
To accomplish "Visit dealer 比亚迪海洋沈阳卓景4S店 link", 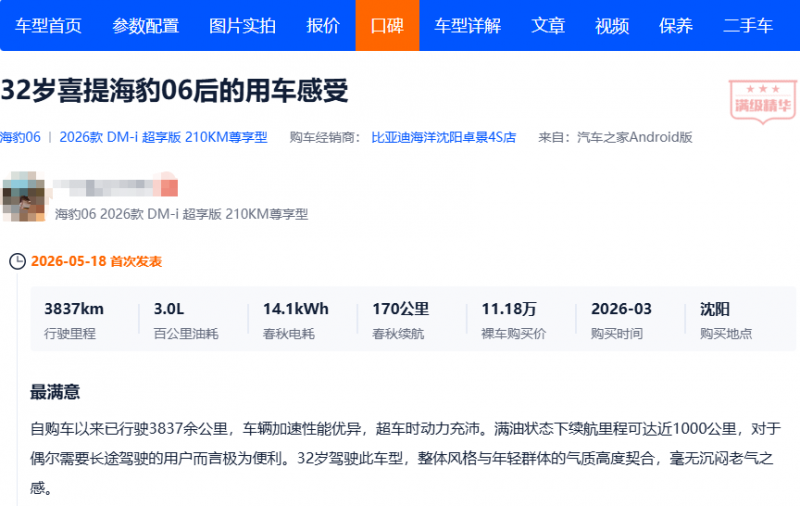I will pos(443,137).
